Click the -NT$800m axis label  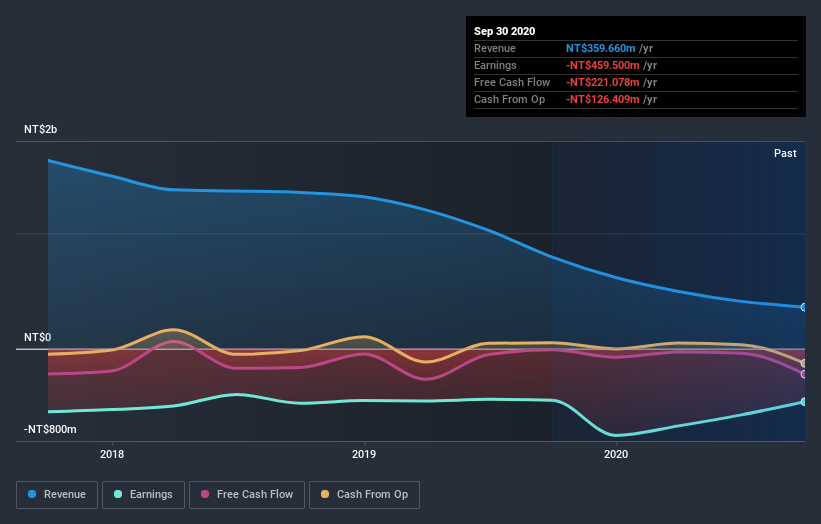coord(50,429)
